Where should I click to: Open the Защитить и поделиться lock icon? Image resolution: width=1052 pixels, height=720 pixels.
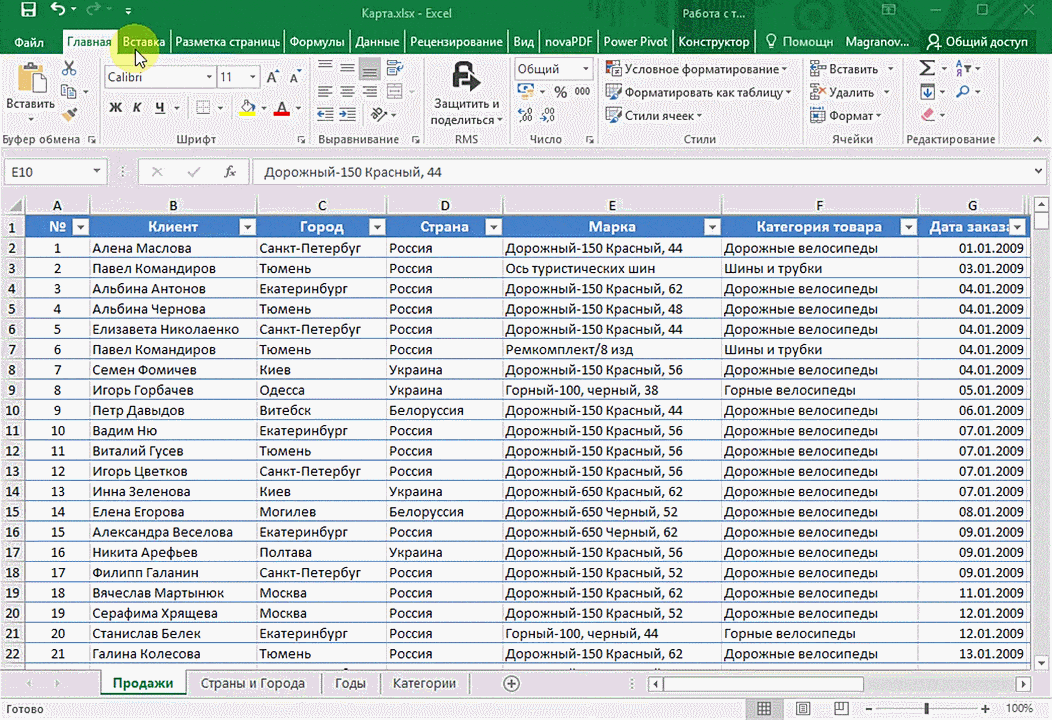[x=464, y=77]
